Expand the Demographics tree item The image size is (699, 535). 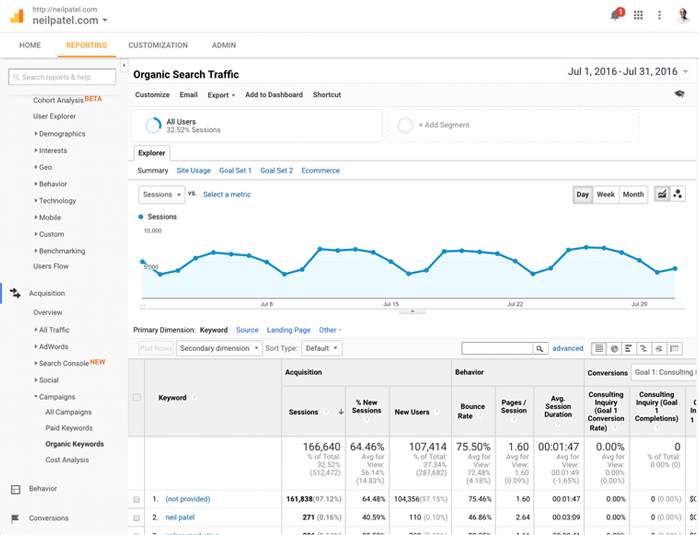(62, 134)
